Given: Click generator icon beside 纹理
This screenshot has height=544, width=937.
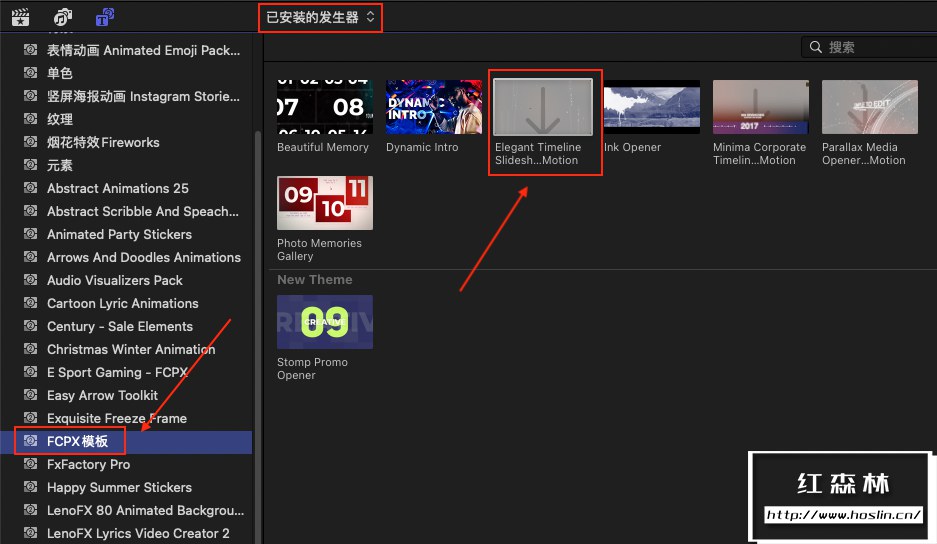Looking at the screenshot, I should click(x=30, y=118).
